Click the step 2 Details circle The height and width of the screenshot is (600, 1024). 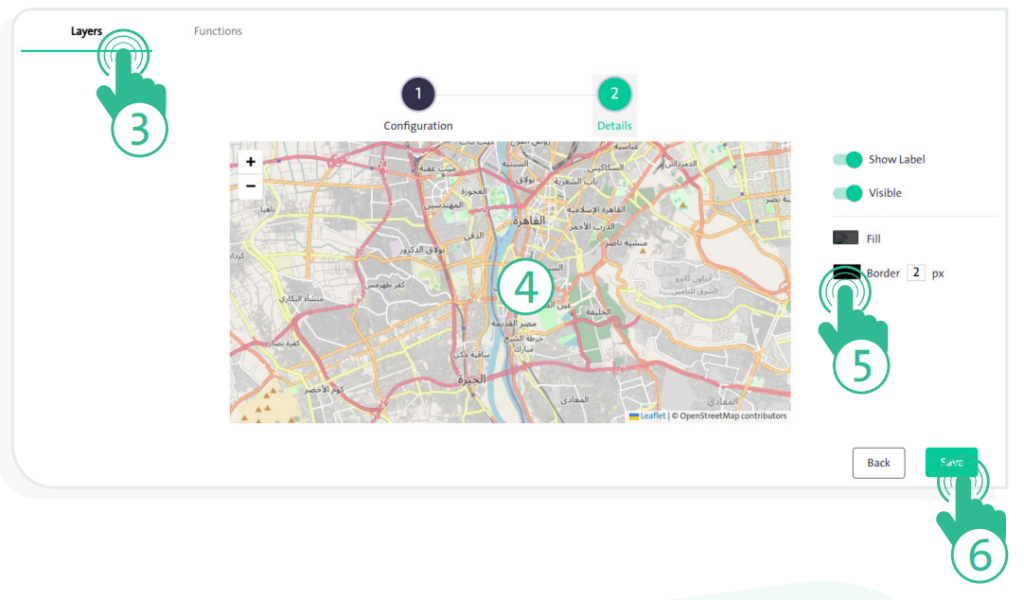click(614, 95)
